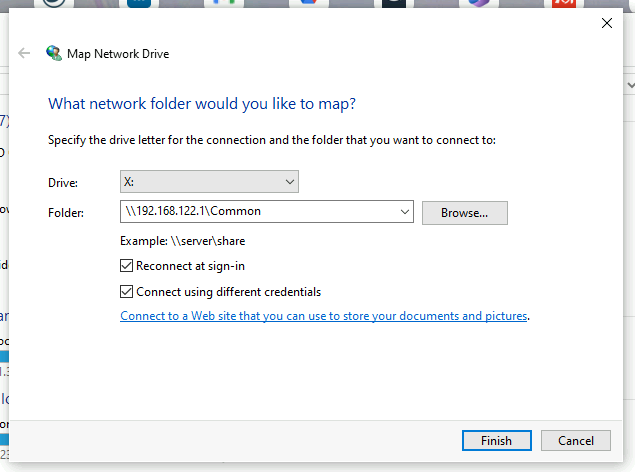635x472 pixels.
Task: Click the 'Specify the drive letter' instruction text
Action: tap(271, 140)
